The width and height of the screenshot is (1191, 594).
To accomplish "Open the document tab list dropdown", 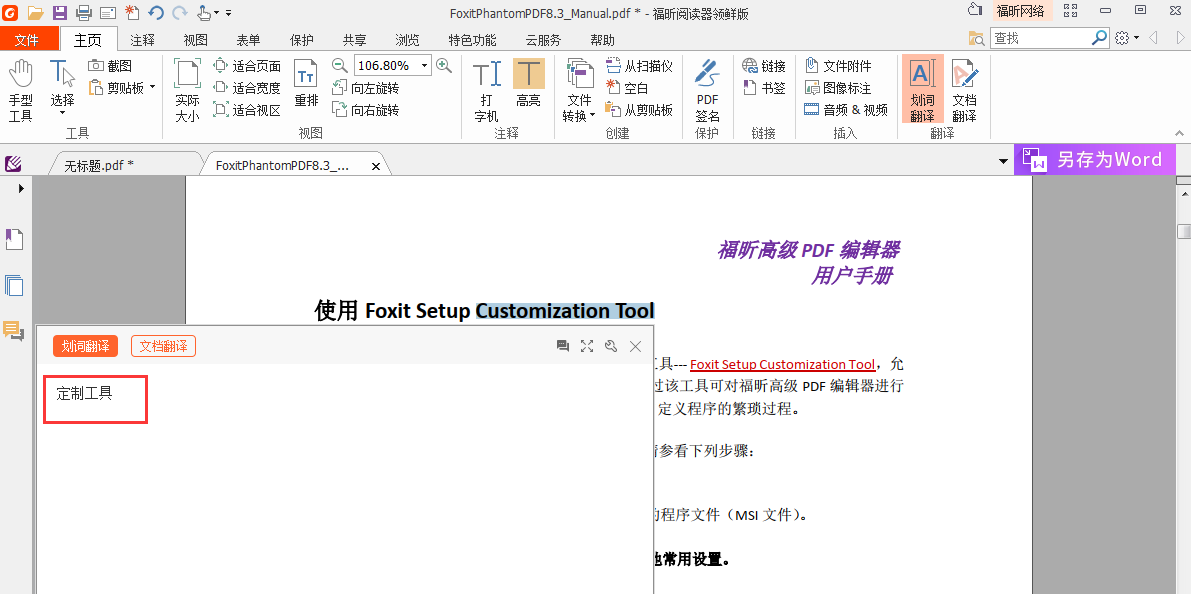I will (x=1004, y=162).
